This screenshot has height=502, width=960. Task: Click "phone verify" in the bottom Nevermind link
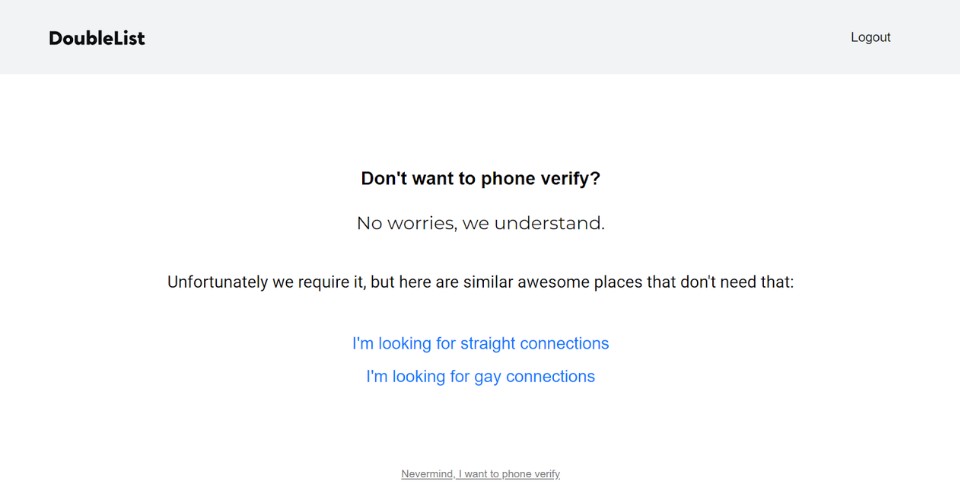coord(530,474)
